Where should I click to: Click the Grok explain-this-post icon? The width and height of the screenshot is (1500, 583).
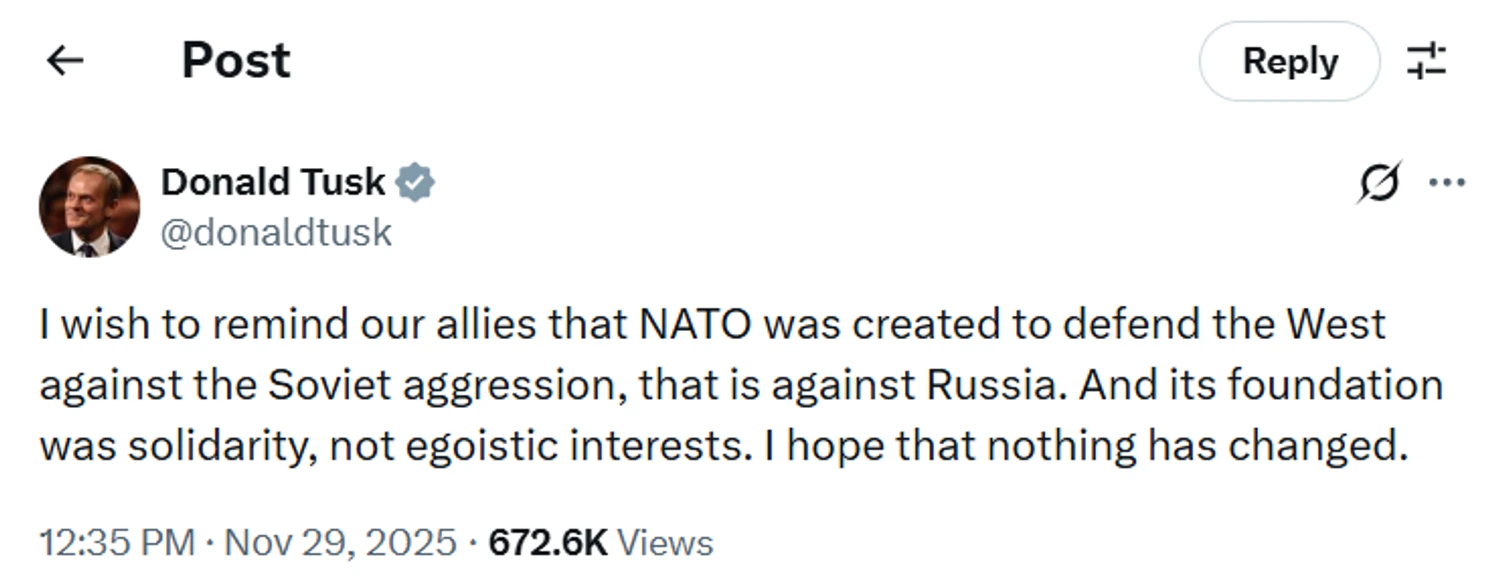pos(1379,183)
